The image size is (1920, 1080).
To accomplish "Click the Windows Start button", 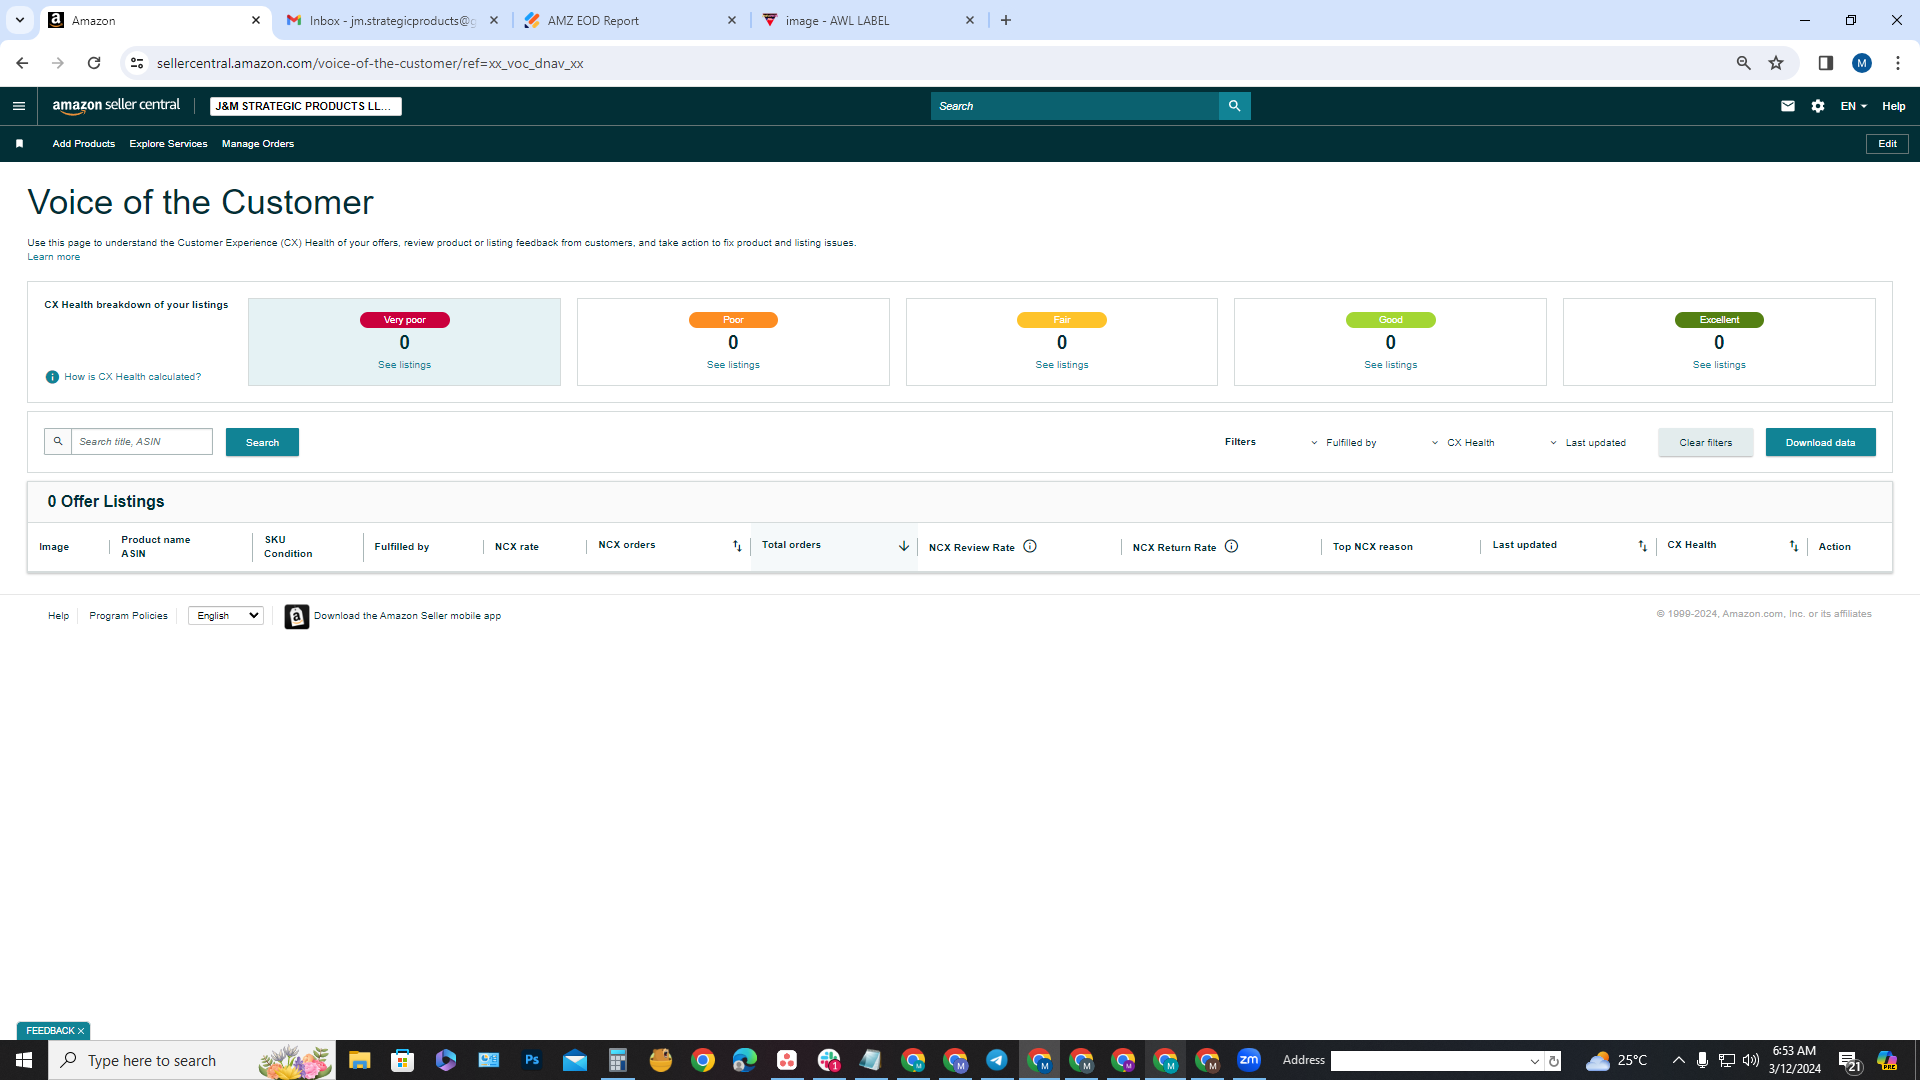I will [24, 1060].
